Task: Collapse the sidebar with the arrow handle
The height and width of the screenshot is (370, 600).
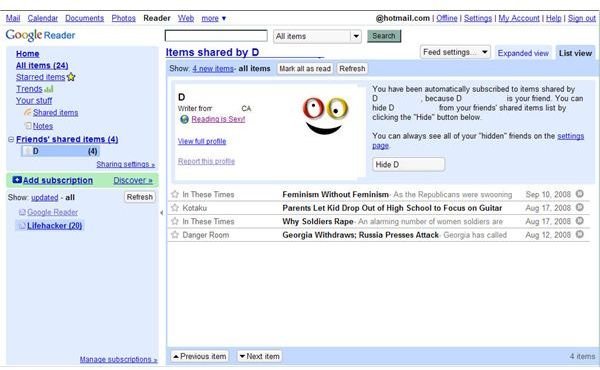Action: 161,213
